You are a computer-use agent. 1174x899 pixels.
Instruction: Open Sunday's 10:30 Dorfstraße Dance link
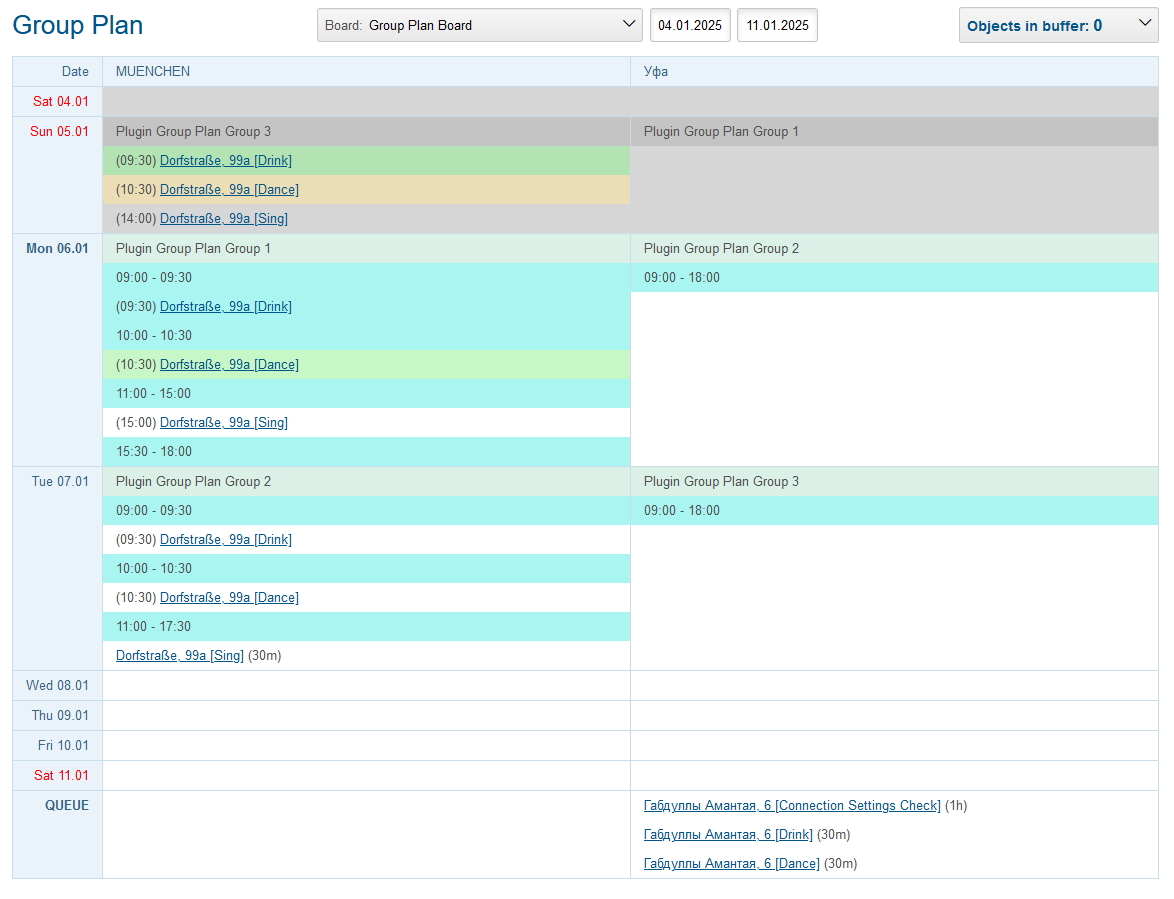(229, 190)
